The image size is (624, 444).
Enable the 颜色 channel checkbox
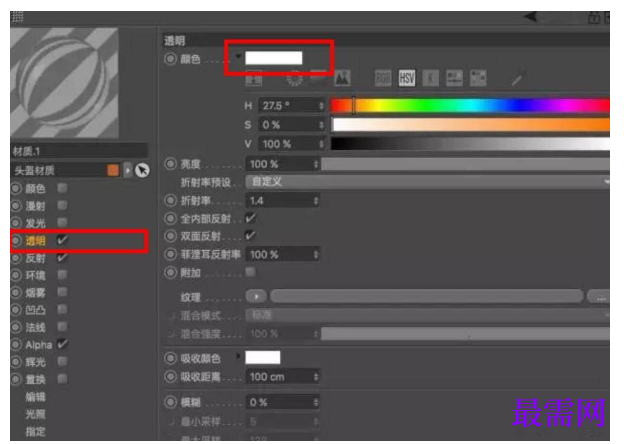click(62, 188)
